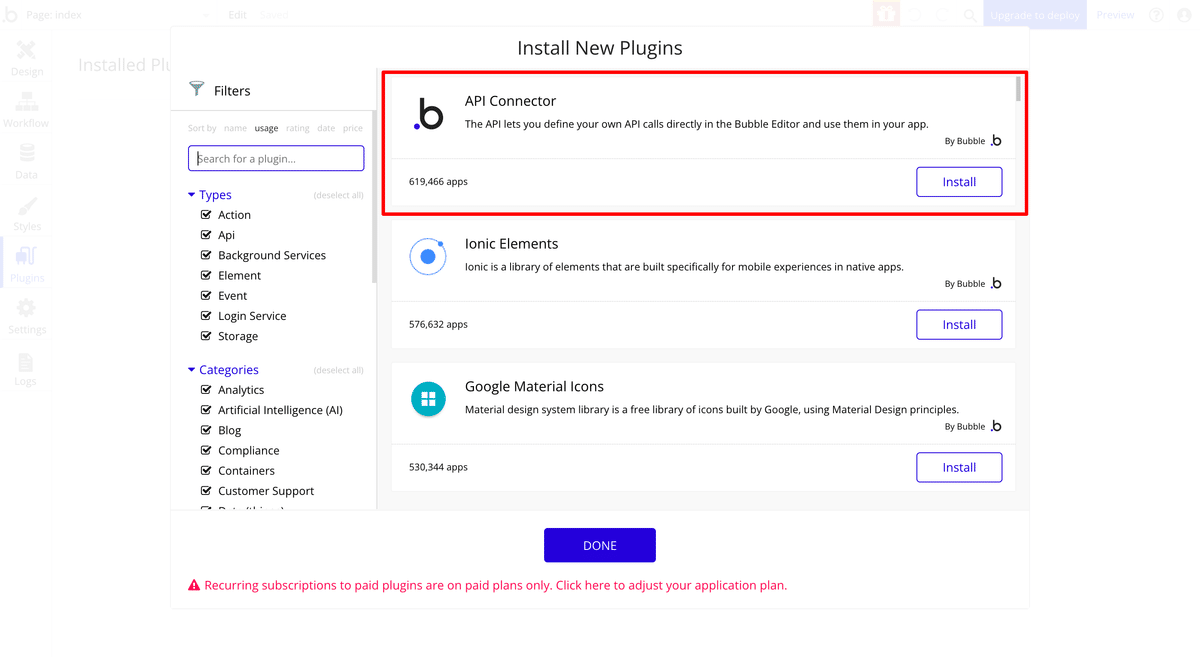
Task: Click the API Connector title
Action: 510,101
